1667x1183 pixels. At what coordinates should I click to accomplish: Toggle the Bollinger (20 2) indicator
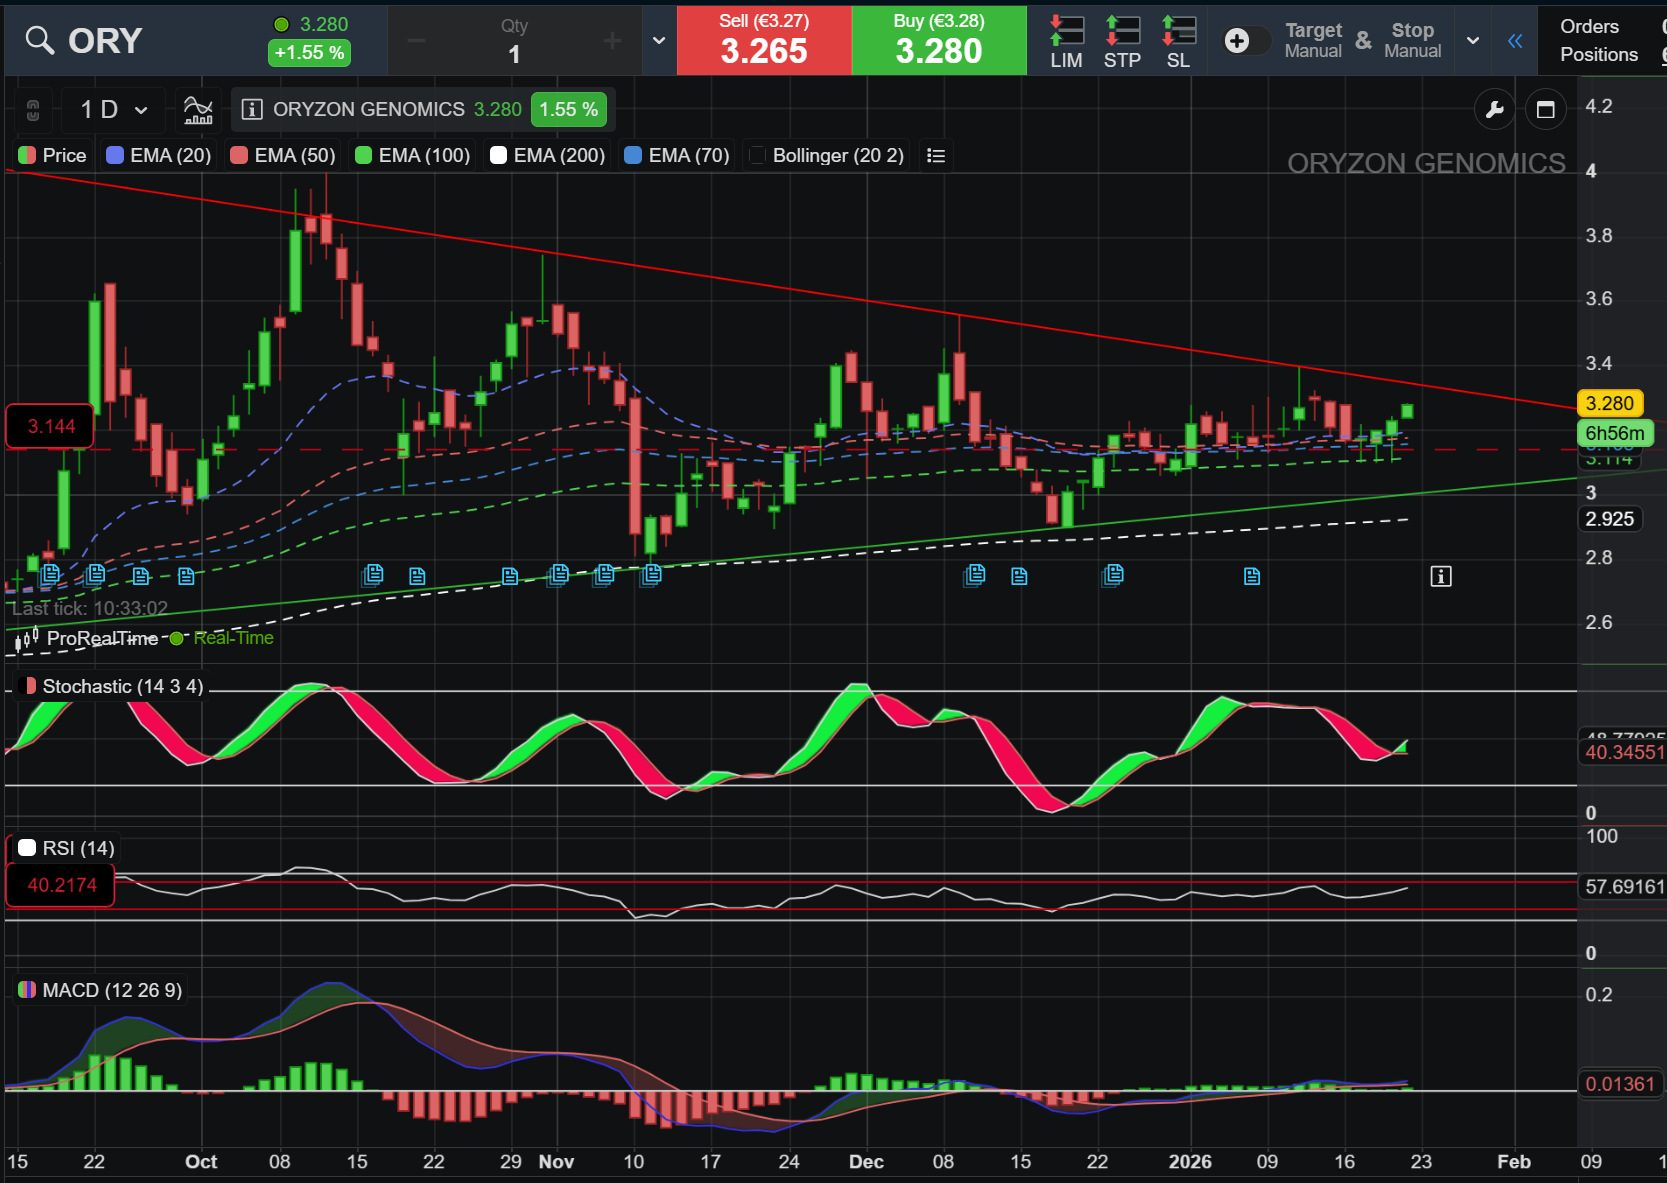tap(826, 155)
